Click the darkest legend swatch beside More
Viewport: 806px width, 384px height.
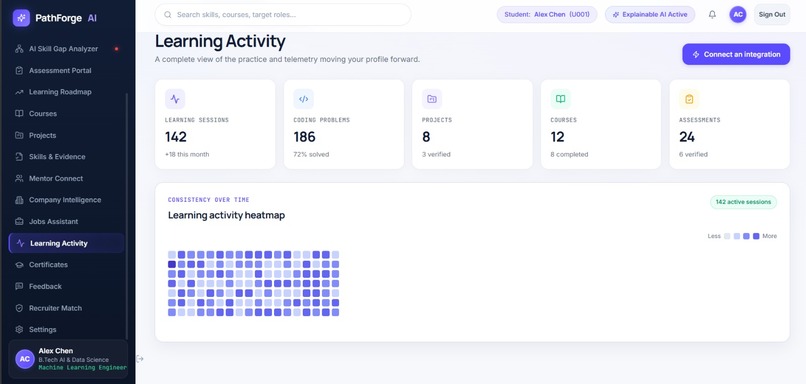(x=756, y=236)
